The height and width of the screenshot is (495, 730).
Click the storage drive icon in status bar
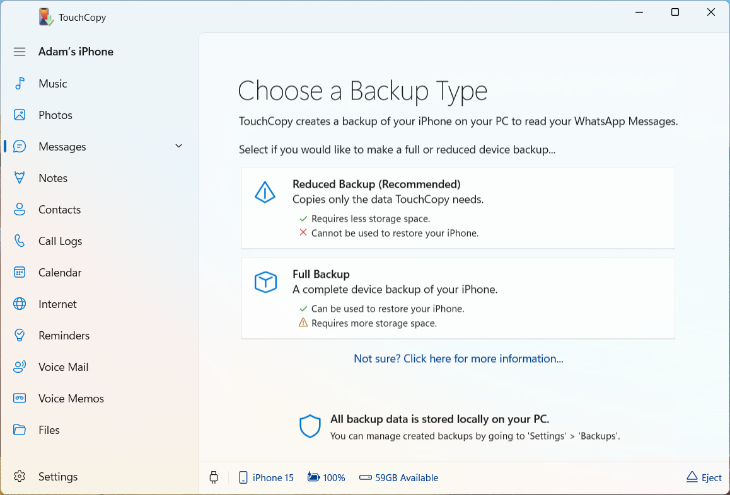click(365, 477)
